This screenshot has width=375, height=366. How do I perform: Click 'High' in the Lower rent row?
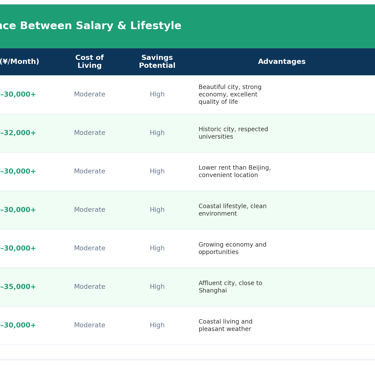click(x=157, y=171)
